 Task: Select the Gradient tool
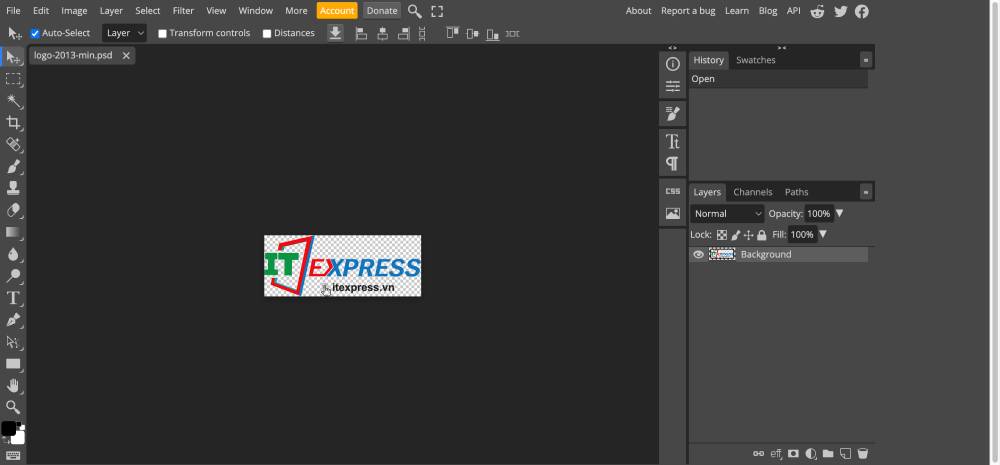[13, 232]
